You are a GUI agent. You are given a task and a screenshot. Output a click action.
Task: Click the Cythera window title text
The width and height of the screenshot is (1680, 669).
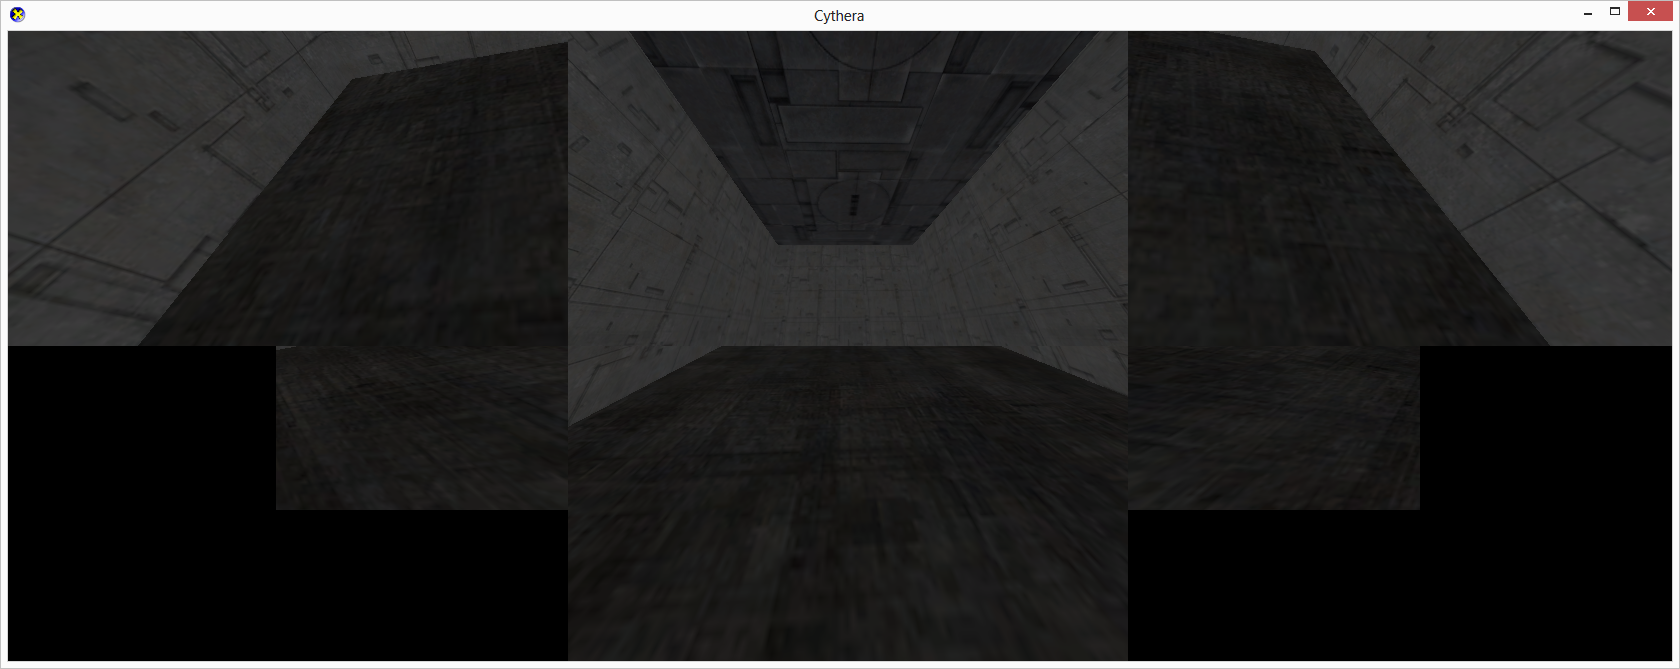tap(839, 16)
